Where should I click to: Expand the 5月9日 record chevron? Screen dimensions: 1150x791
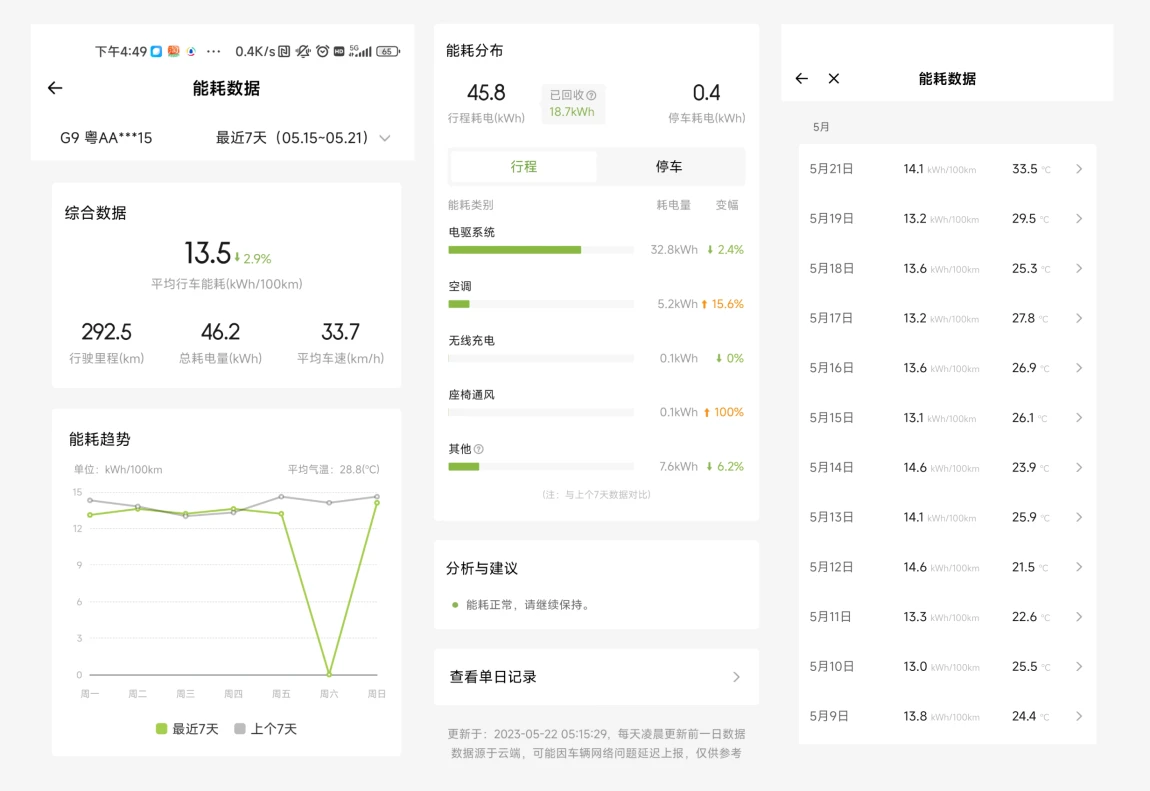(1079, 716)
